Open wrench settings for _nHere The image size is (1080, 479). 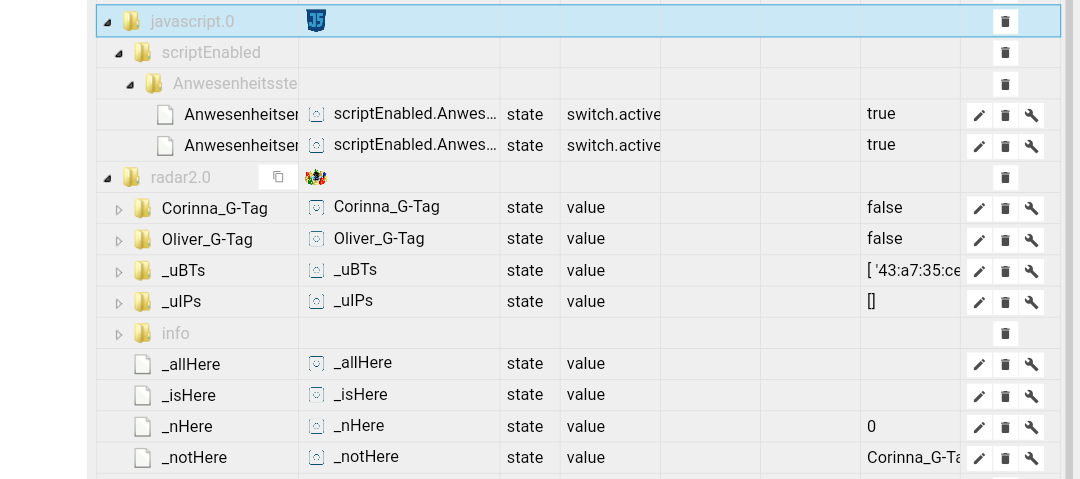[x=1031, y=427]
